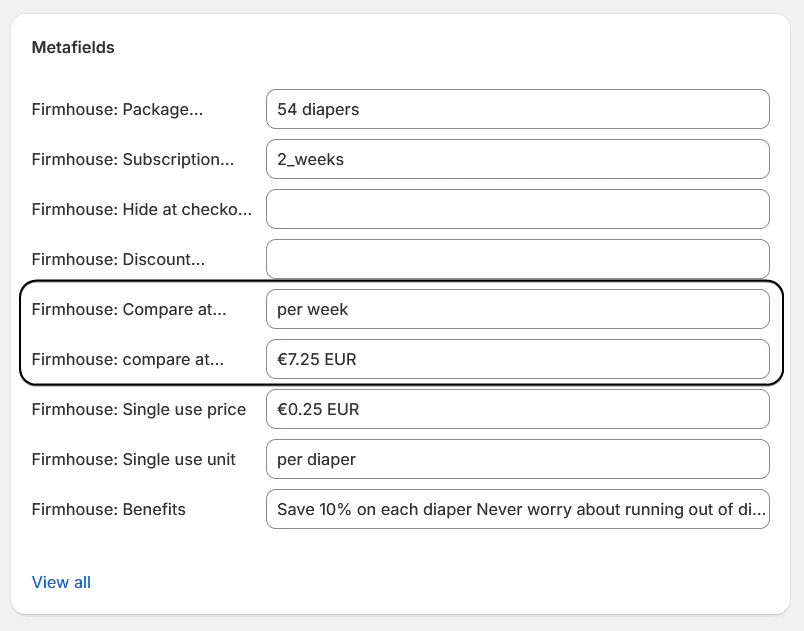Focus the 'per diaper' Single use unit input
804x631 pixels.
(x=517, y=459)
